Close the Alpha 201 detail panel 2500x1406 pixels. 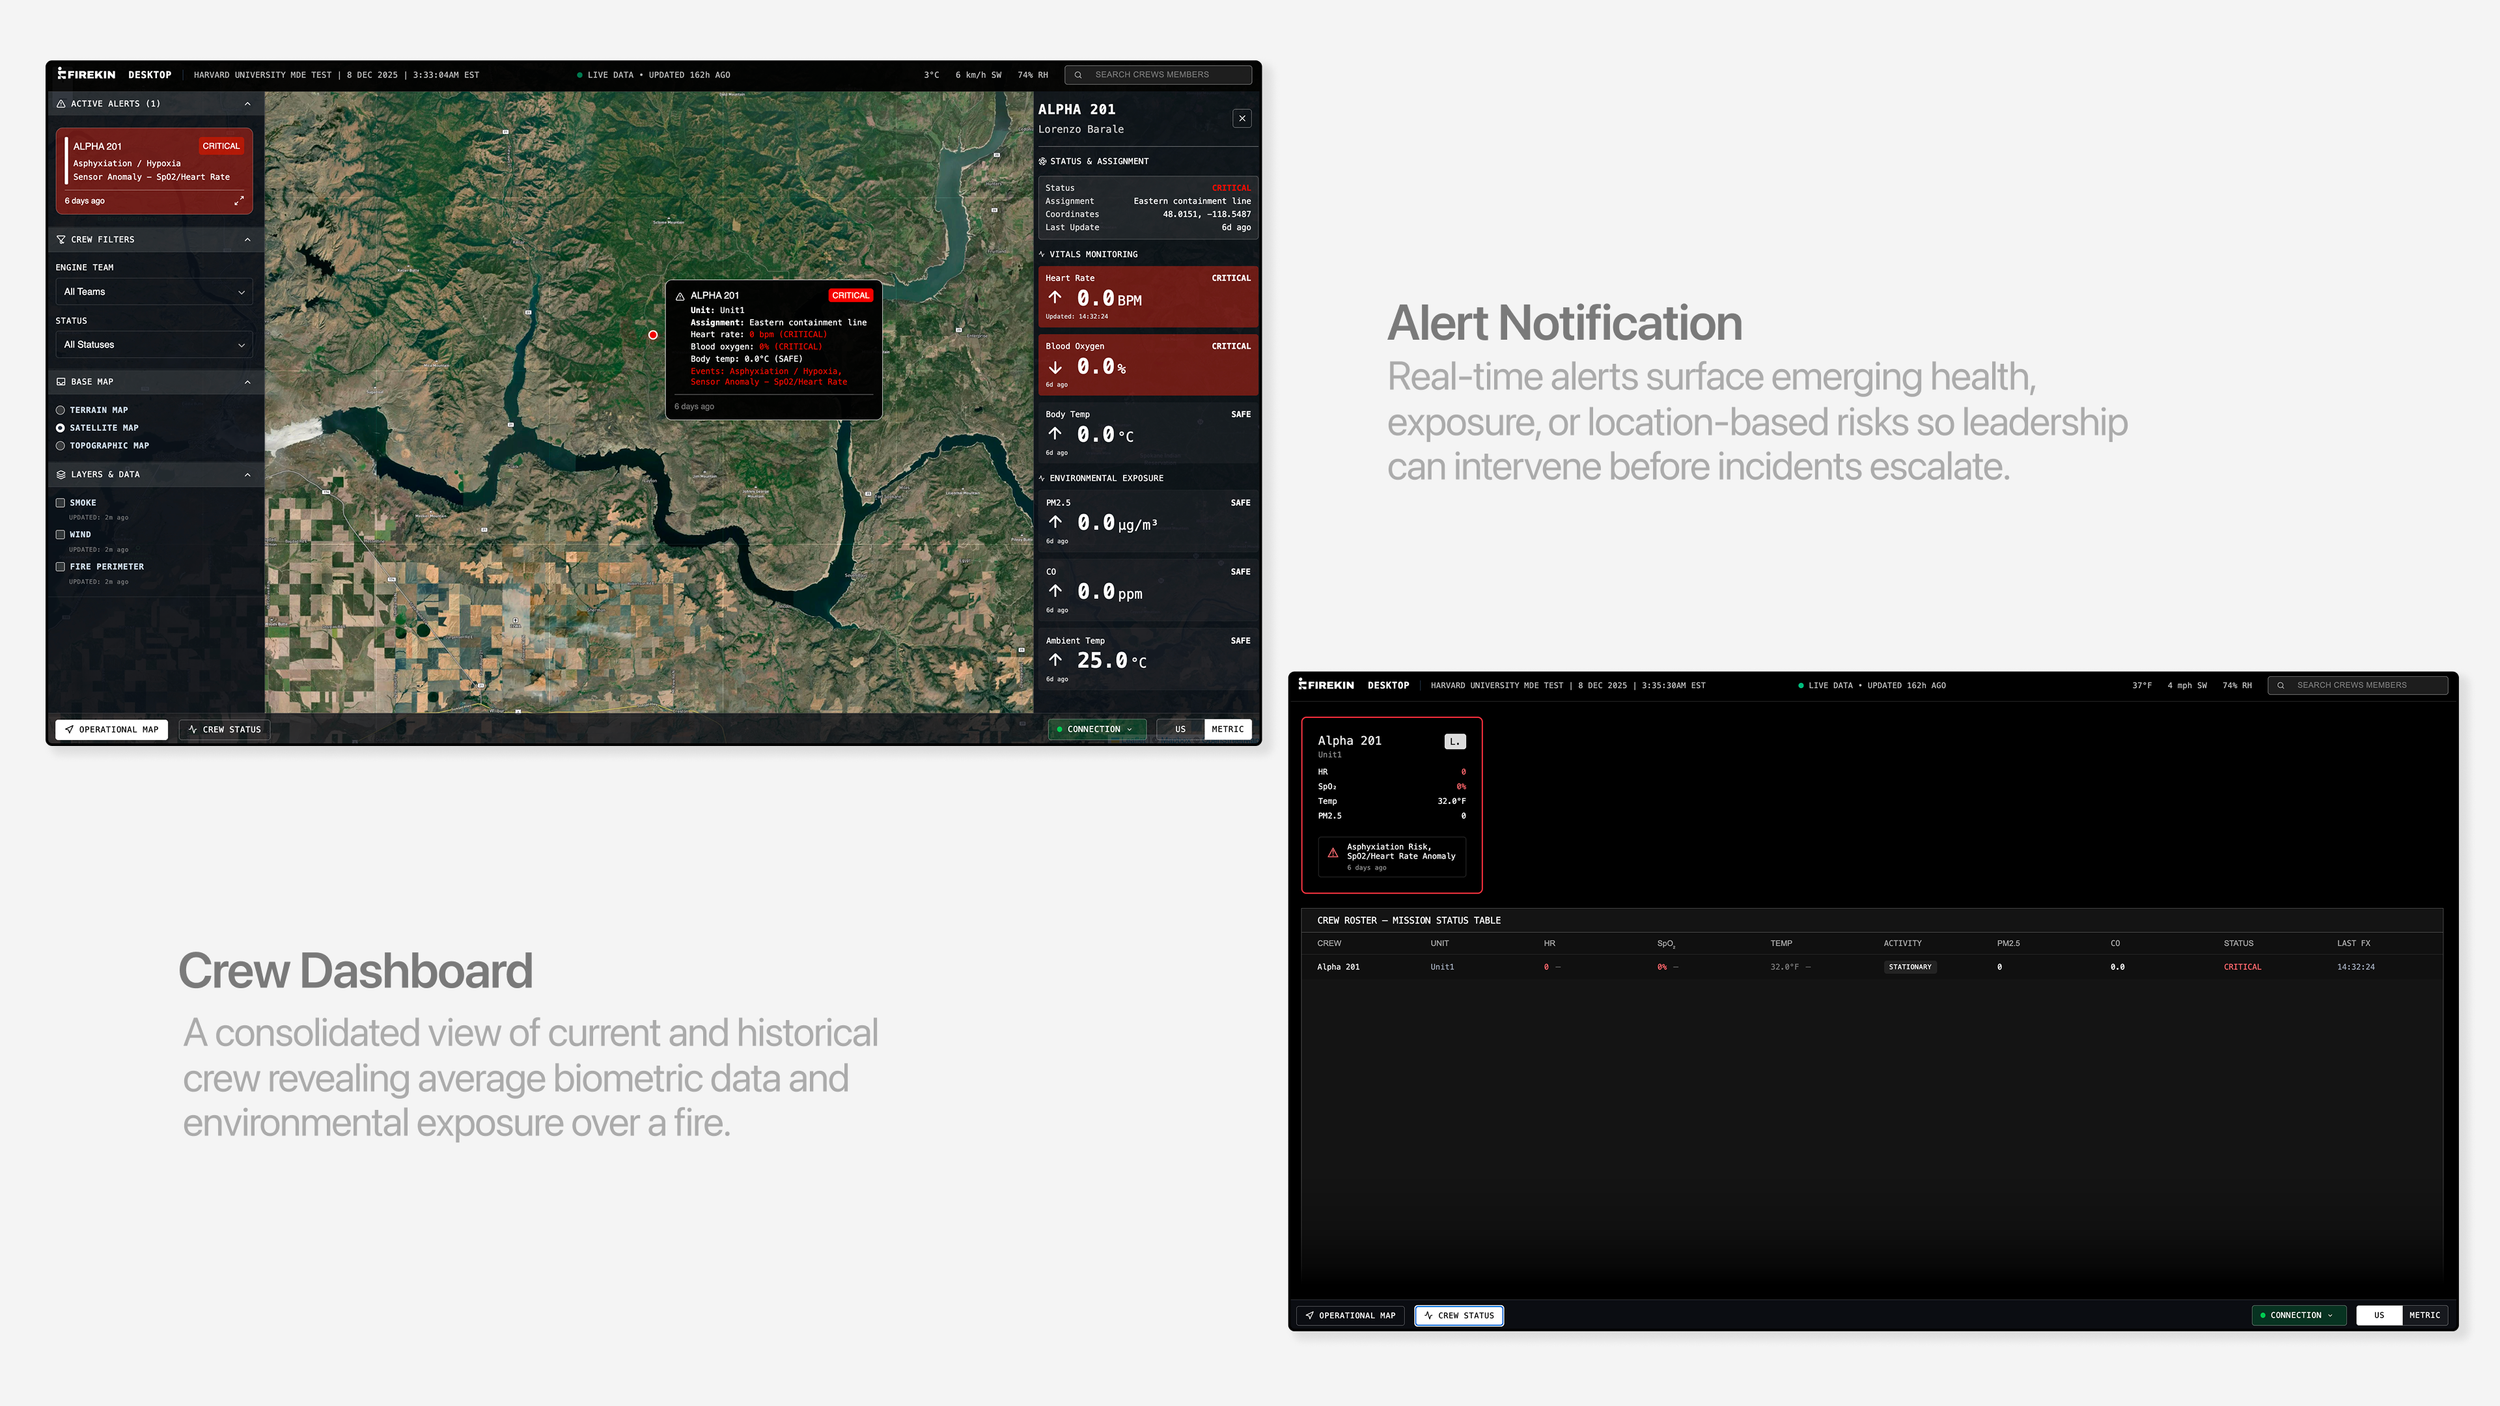click(1242, 118)
